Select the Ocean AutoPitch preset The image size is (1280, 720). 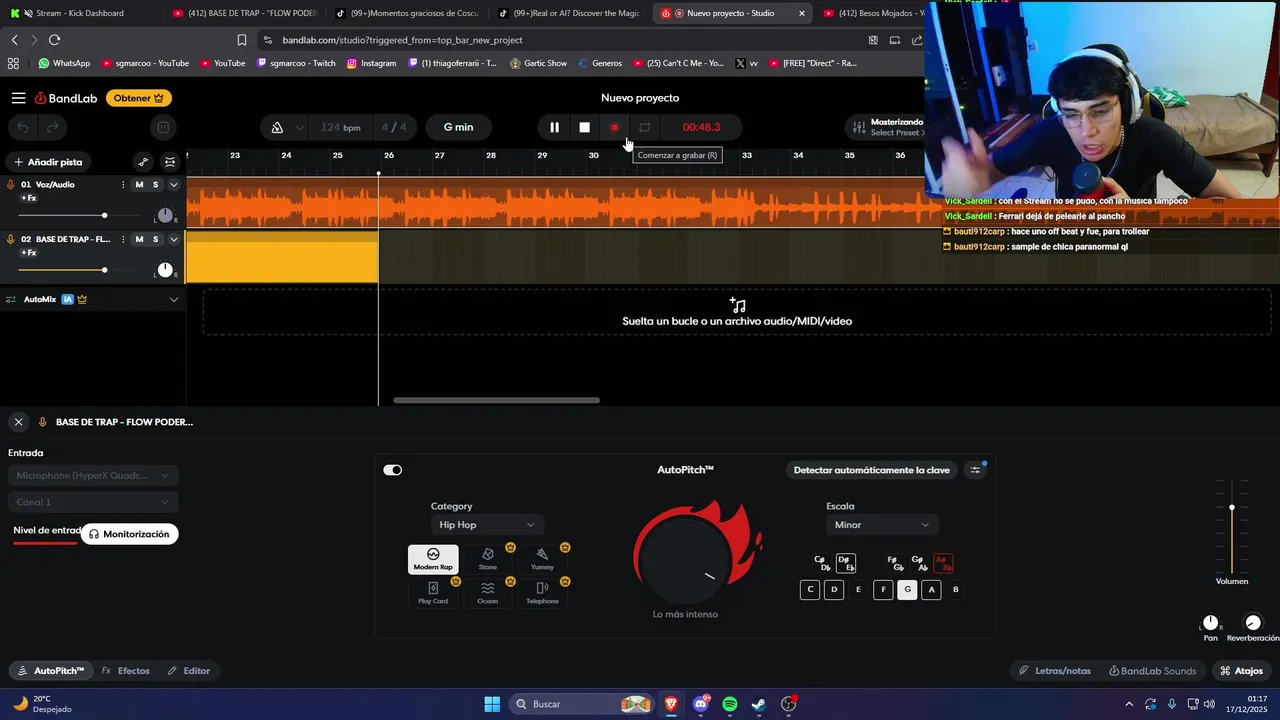(x=488, y=593)
